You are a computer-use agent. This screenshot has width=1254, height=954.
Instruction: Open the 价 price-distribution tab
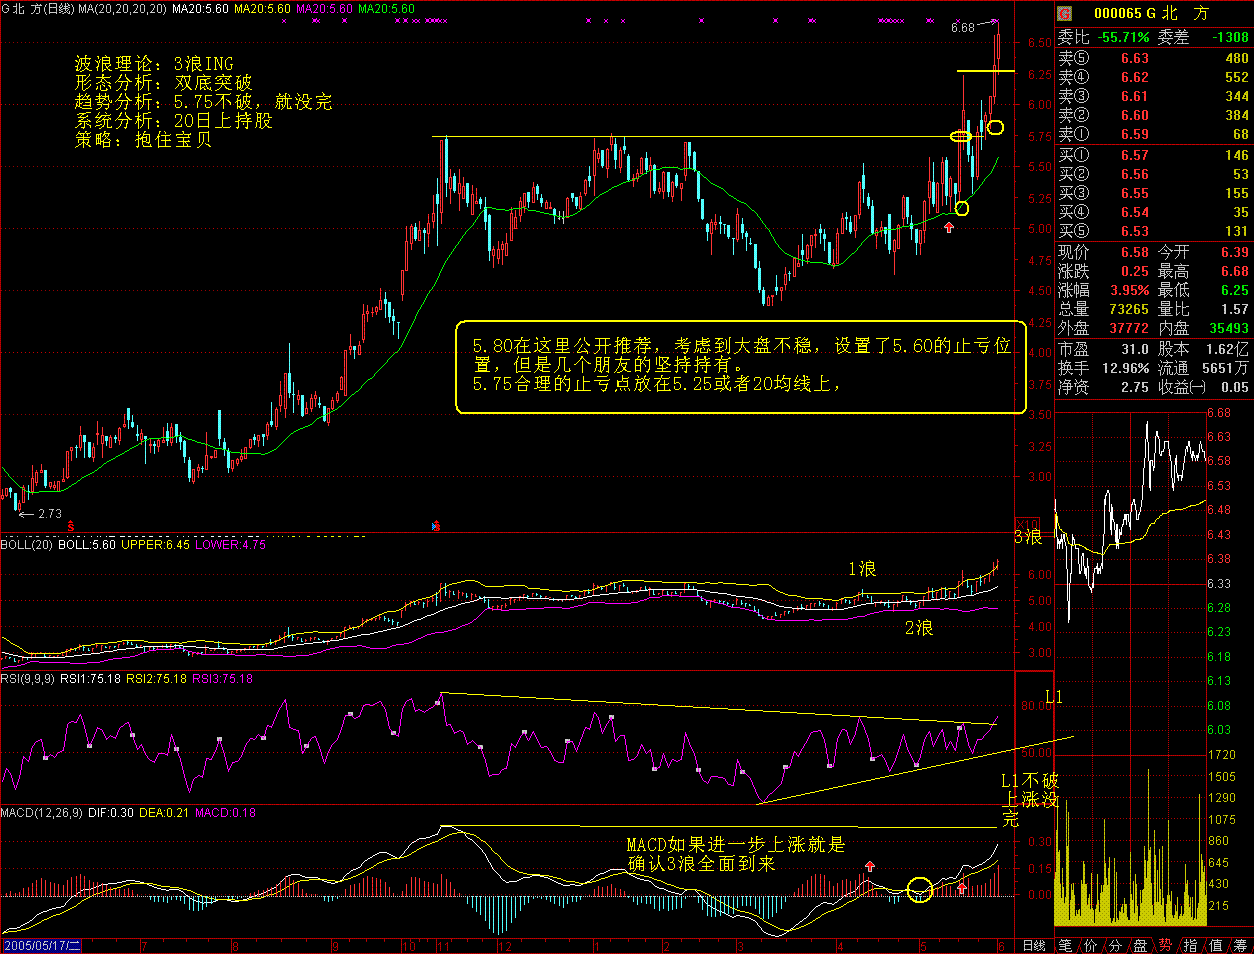(x=1090, y=945)
